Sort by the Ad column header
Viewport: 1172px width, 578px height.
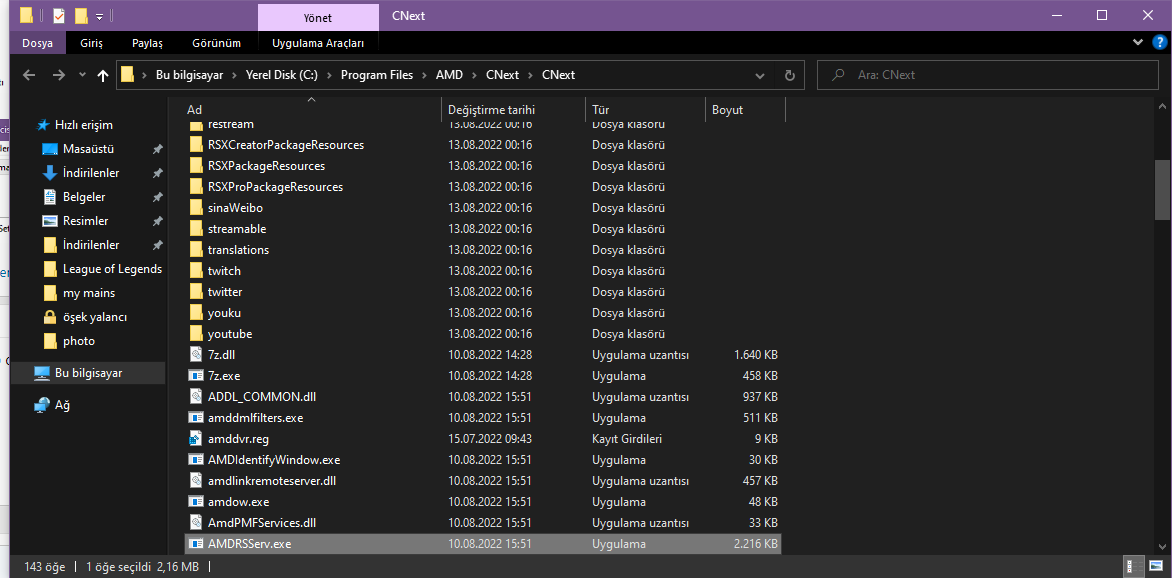pyautogui.click(x=312, y=109)
